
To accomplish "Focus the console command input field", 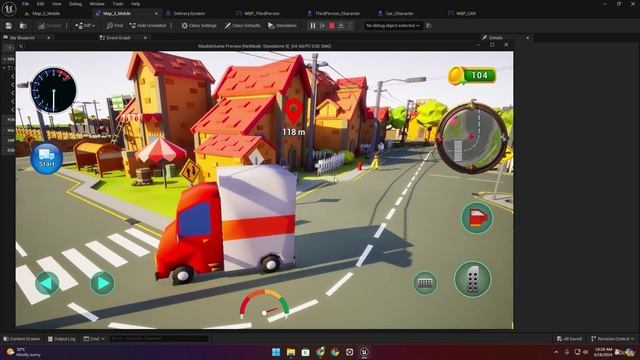I will (x=159, y=339).
